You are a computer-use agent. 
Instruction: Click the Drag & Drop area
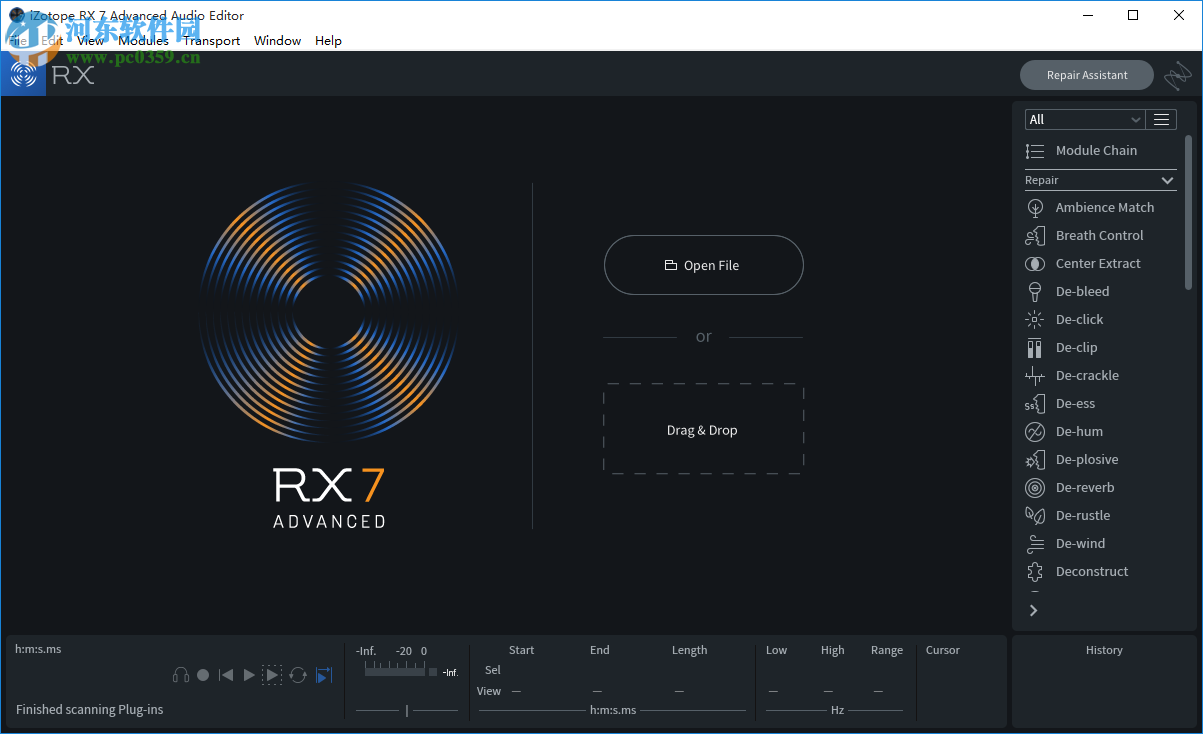pyautogui.click(x=703, y=430)
